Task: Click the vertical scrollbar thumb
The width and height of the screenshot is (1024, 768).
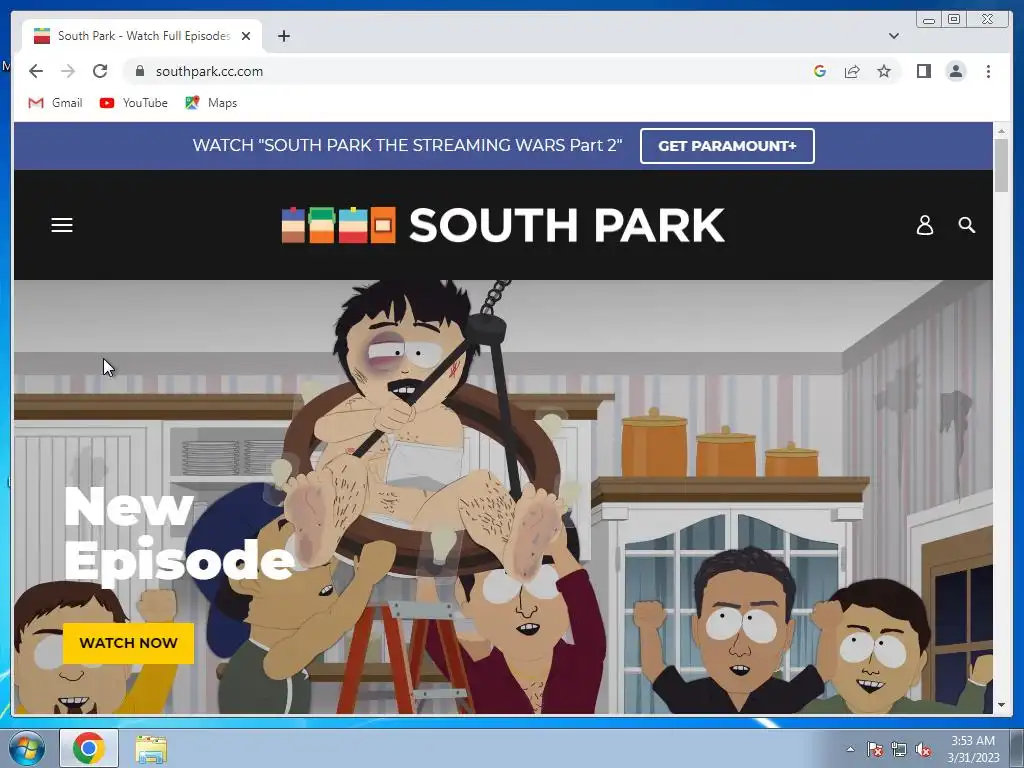Action: coord(1001,165)
